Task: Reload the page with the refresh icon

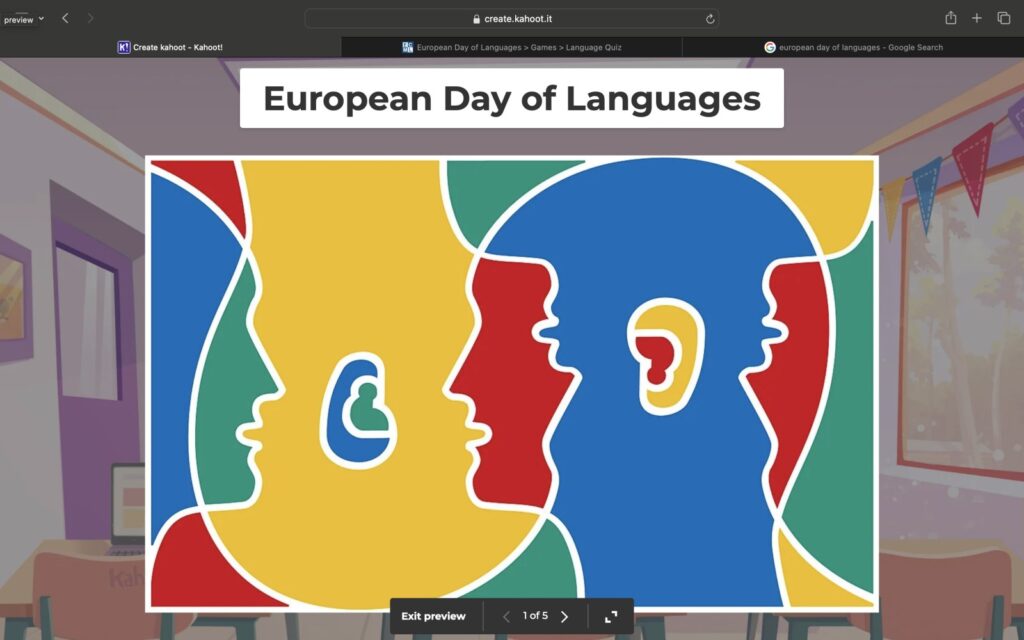Action: pos(710,19)
